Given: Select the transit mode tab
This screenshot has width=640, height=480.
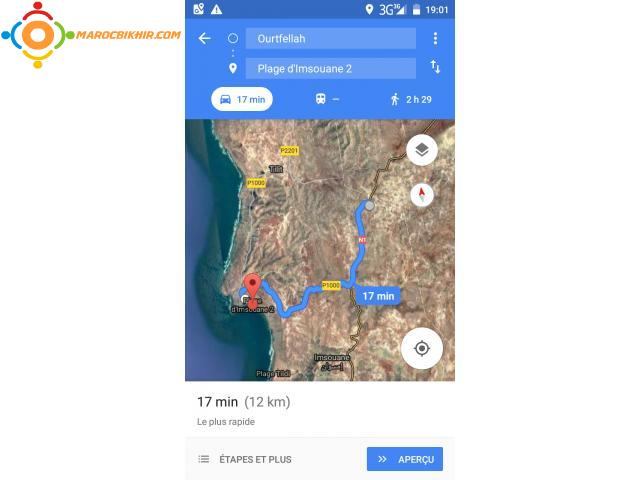Looking at the screenshot, I should tap(327, 99).
